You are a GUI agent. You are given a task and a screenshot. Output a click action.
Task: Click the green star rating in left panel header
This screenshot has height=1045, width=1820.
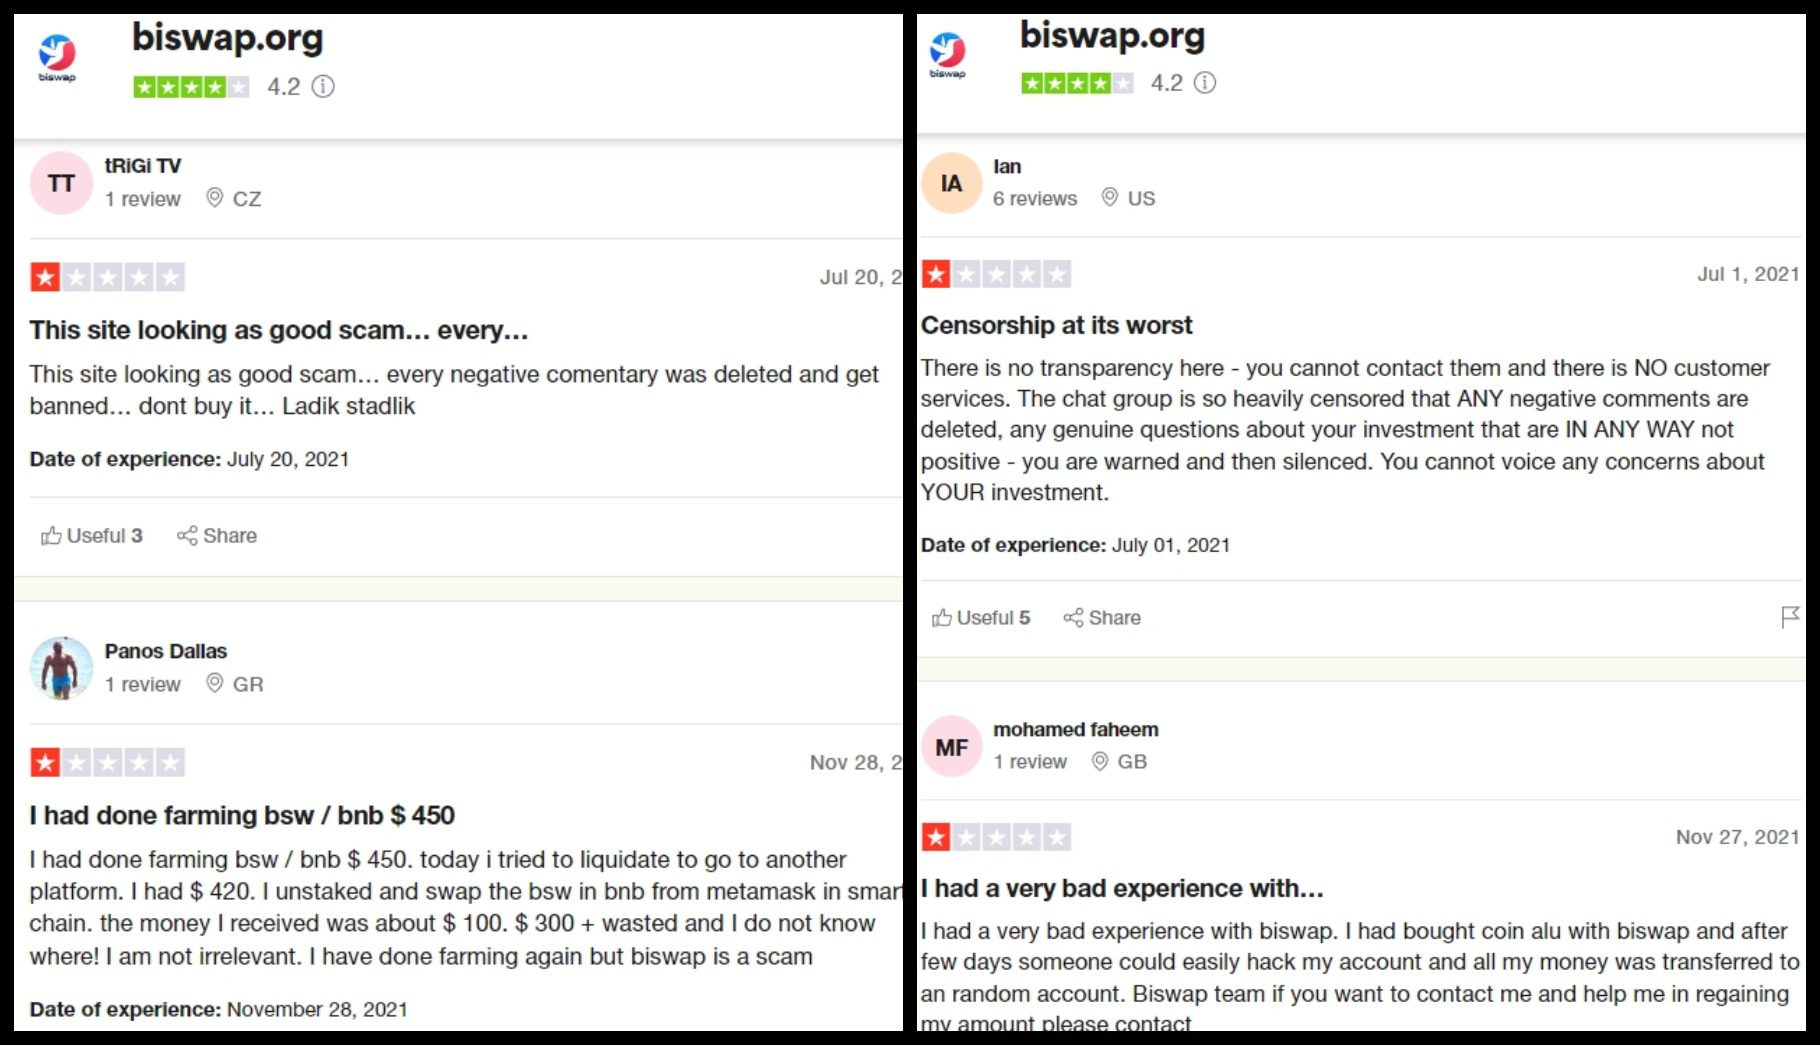tap(191, 87)
